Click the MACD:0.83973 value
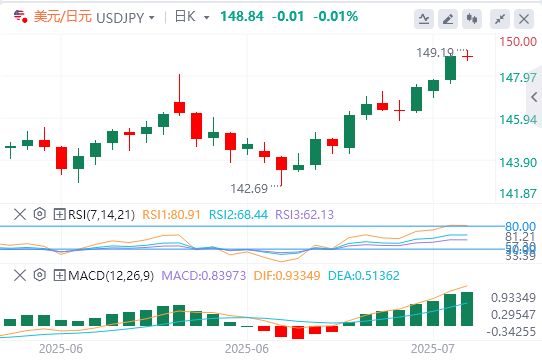 click(204, 276)
